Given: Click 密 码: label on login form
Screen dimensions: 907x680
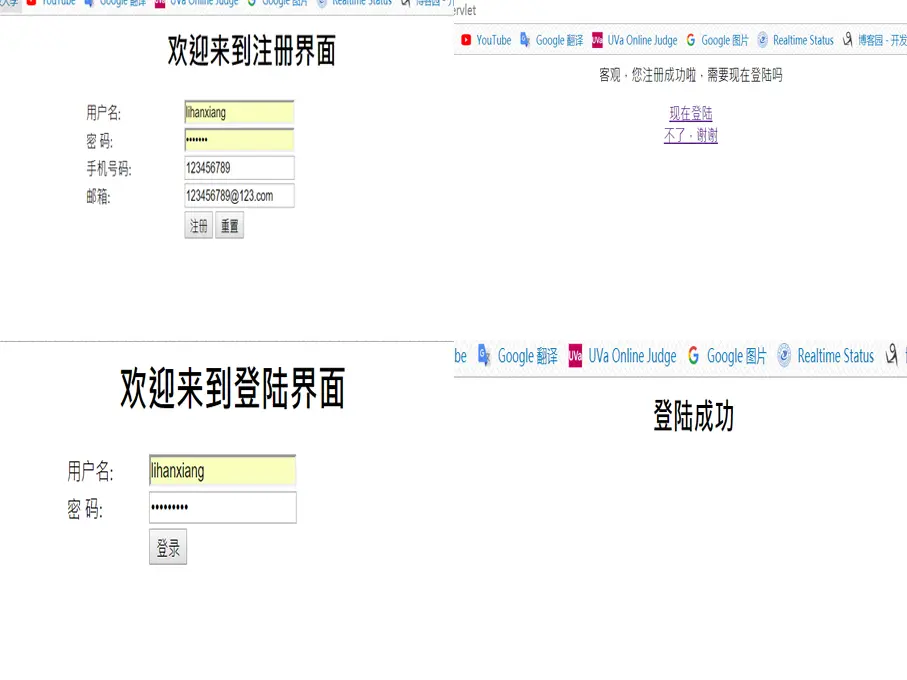Looking at the screenshot, I should click(85, 509).
